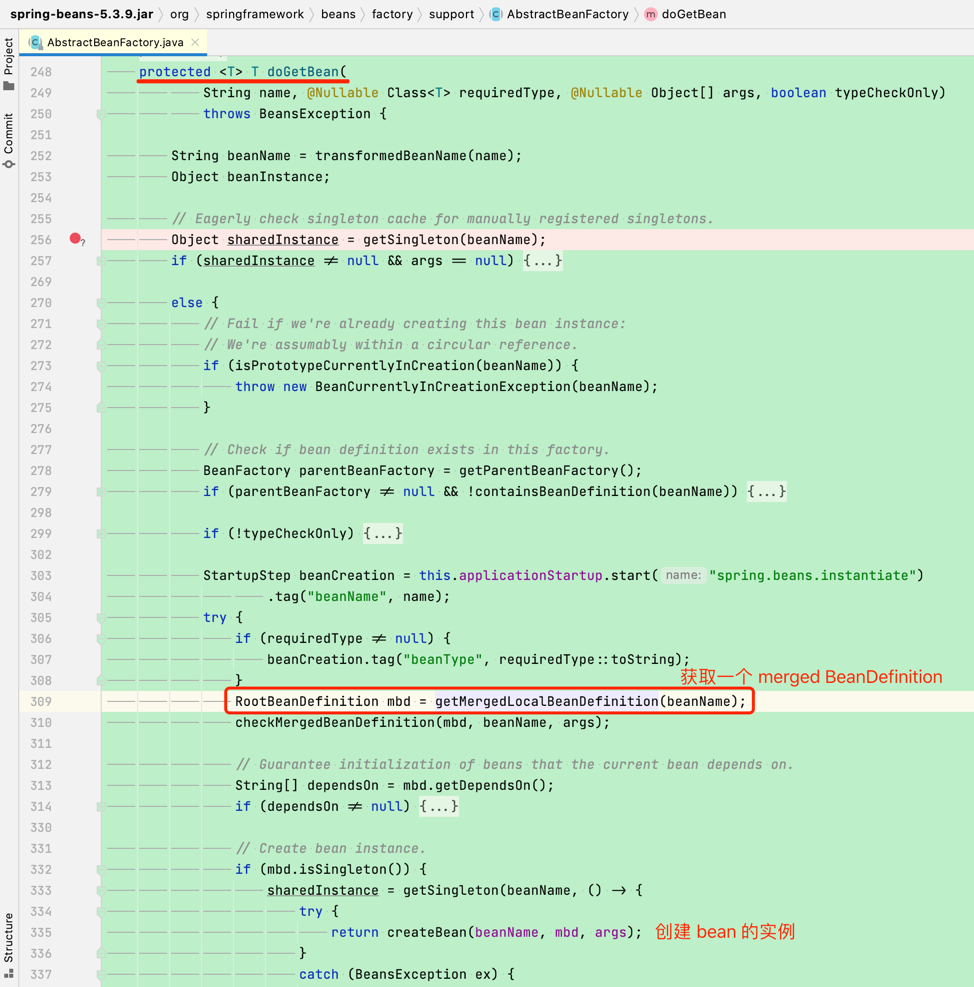Click the getMergedLocalBeanDefinition method call
974x987 pixels.
coord(546,701)
